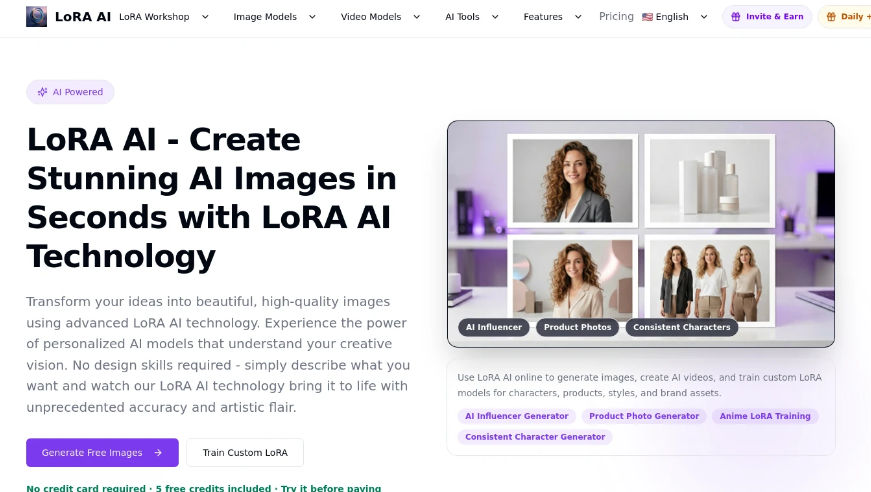Click the Generate Free Images button
This screenshot has width=871, height=492.
[x=102, y=453]
